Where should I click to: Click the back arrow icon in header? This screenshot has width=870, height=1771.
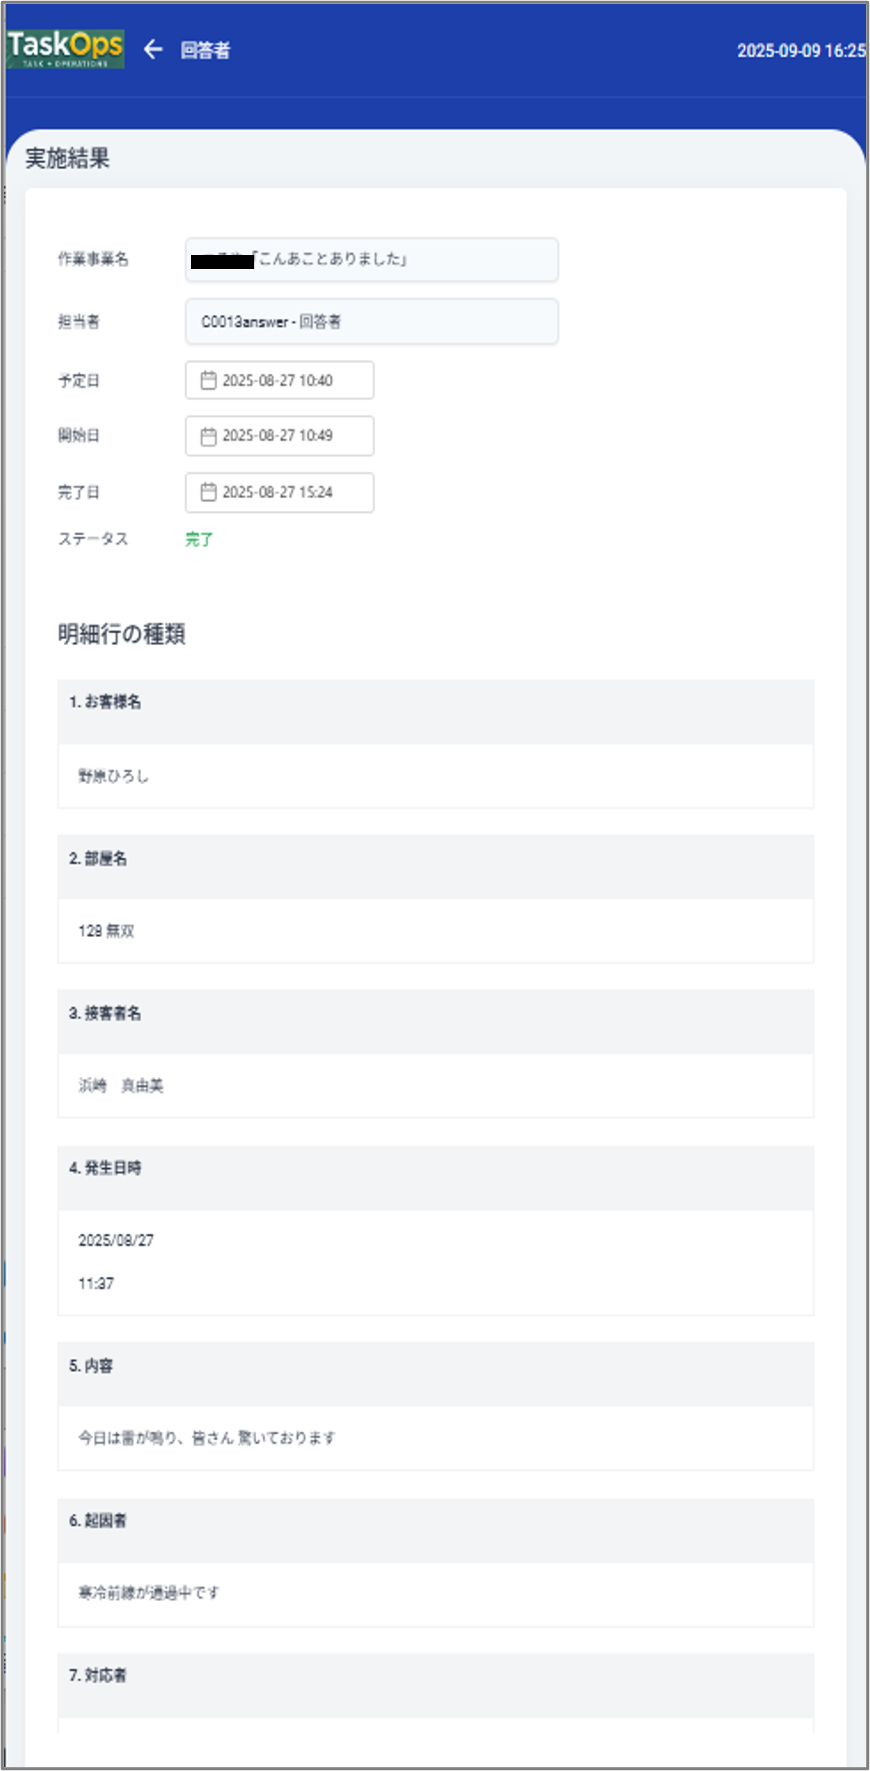153,49
